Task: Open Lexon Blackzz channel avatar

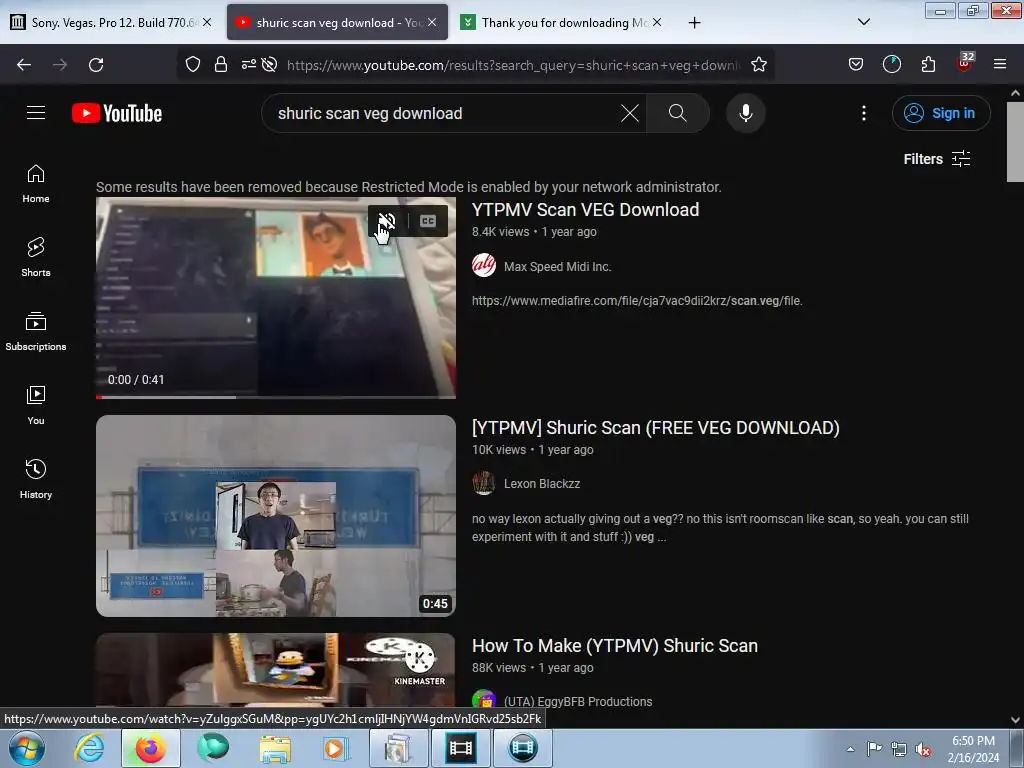Action: click(x=484, y=484)
